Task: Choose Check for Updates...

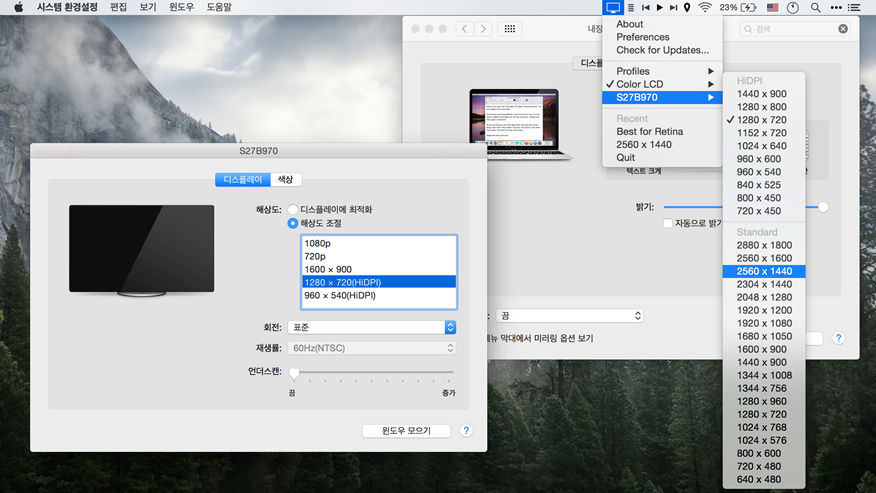Action: click(662, 50)
